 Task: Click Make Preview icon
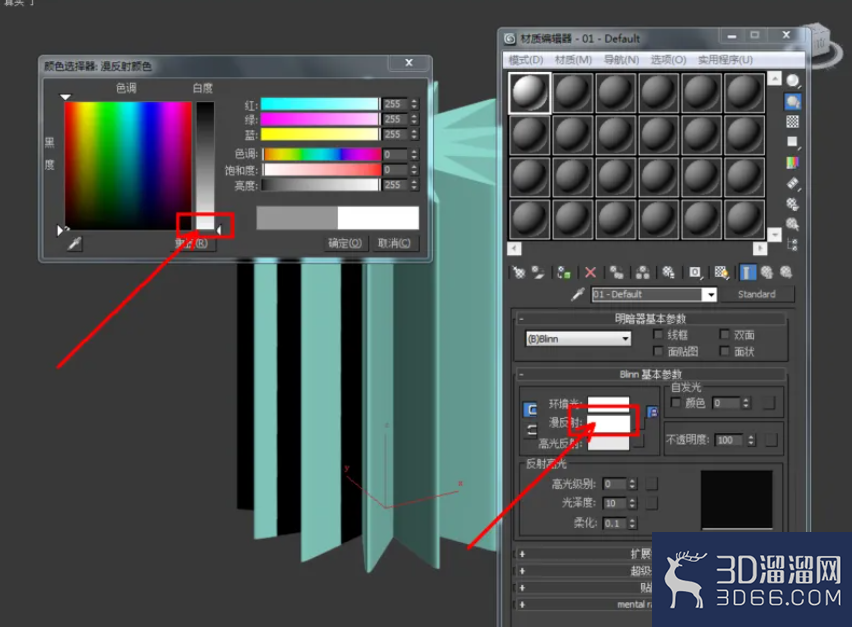[793, 184]
